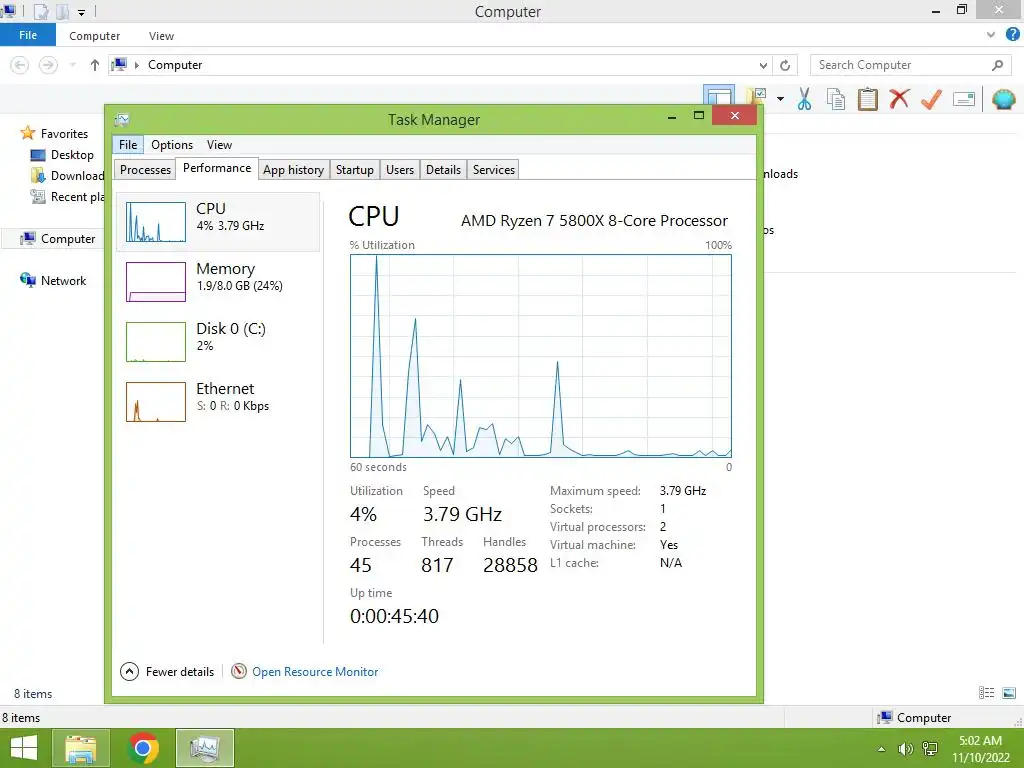
Task: Click the New folder icon in Quick Access Toolbar
Action: 63,12
